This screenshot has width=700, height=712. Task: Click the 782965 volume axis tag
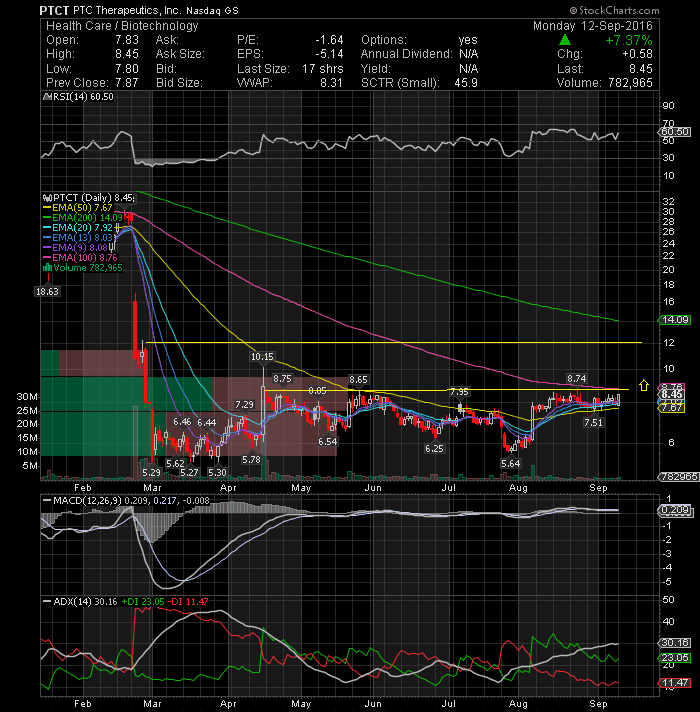pos(680,476)
